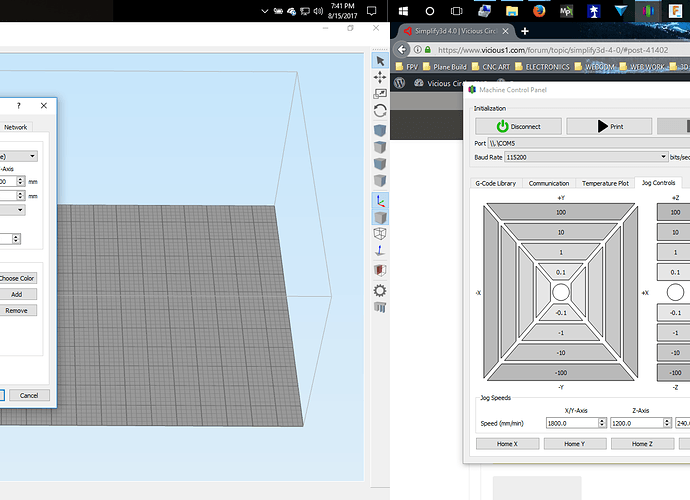Image resolution: width=690 pixels, height=500 pixels.
Task: Click the Port field showing COM5
Action: pyautogui.click(x=589, y=143)
